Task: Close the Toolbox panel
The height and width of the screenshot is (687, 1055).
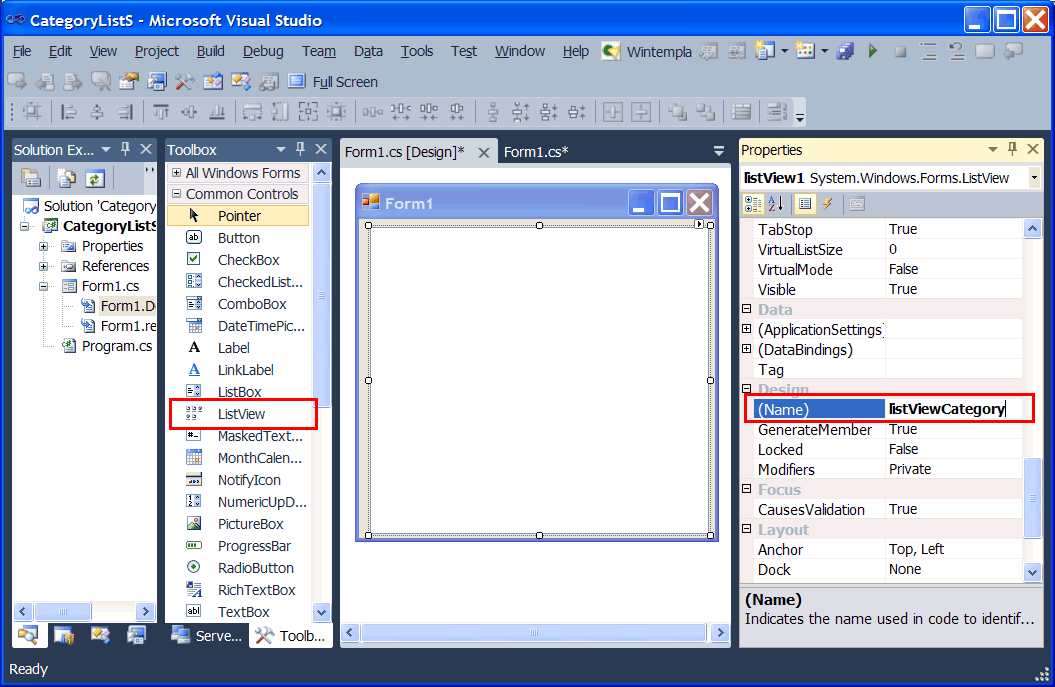Action: (x=321, y=149)
